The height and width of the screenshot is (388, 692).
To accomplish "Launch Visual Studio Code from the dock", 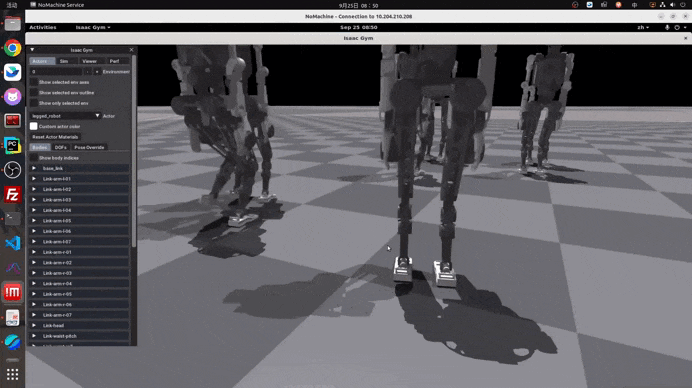I will [x=12, y=243].
